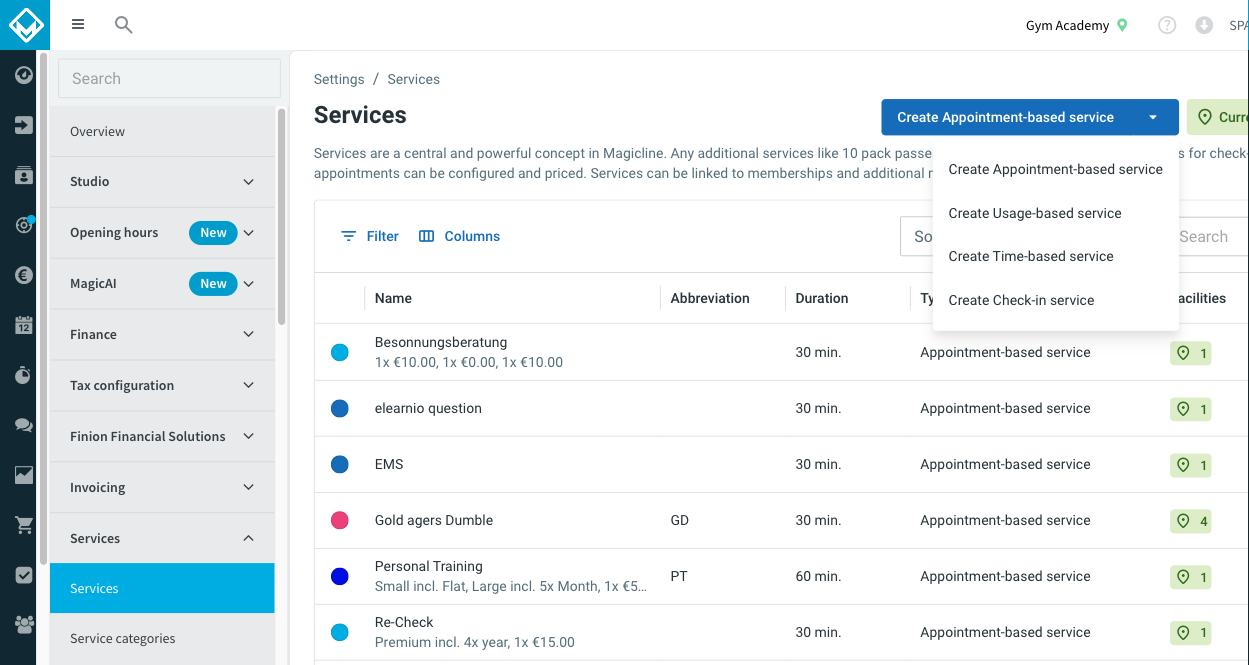This screenshot has width=1249, height=665.
Task: Expand the MagicAI section
Action: pyautogui.click(x=162, y=284)
